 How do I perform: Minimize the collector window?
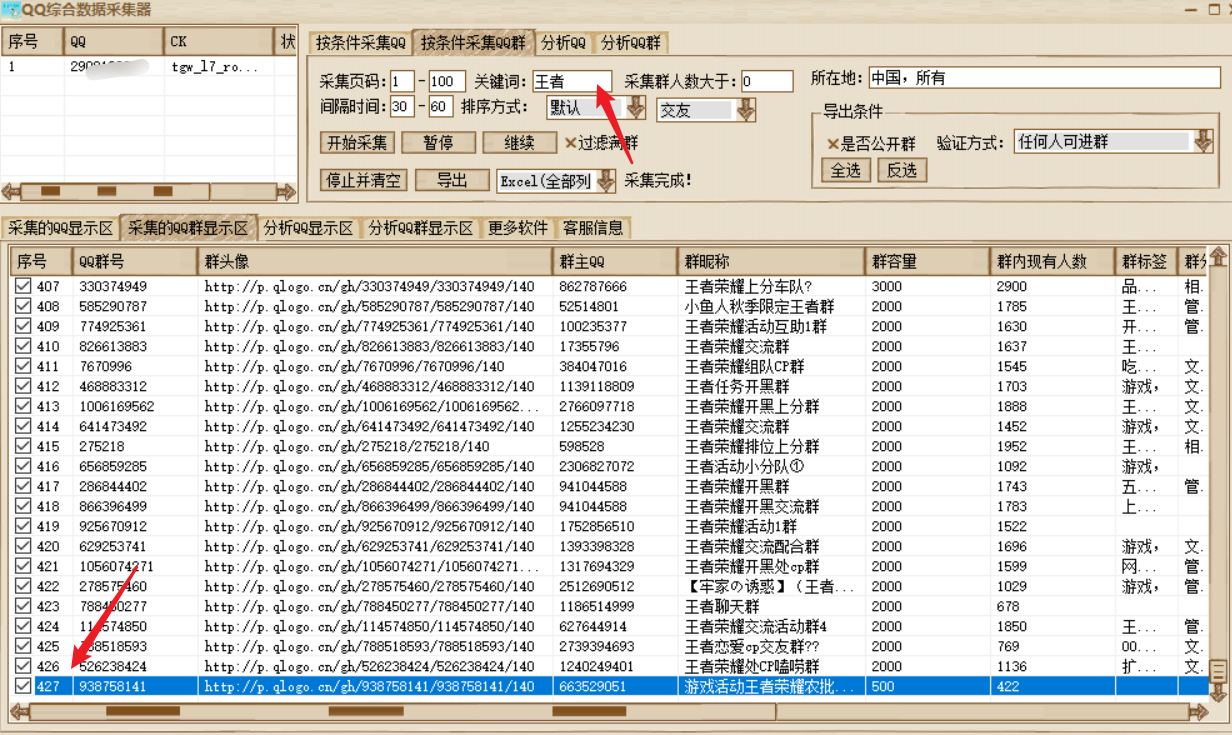(1190, 9)
